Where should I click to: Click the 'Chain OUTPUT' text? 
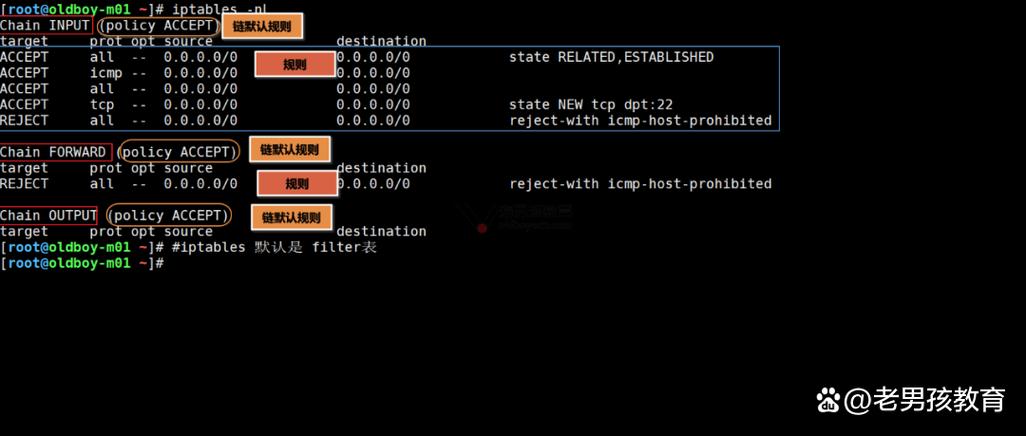pyautogui.click(x=48, y=215)
